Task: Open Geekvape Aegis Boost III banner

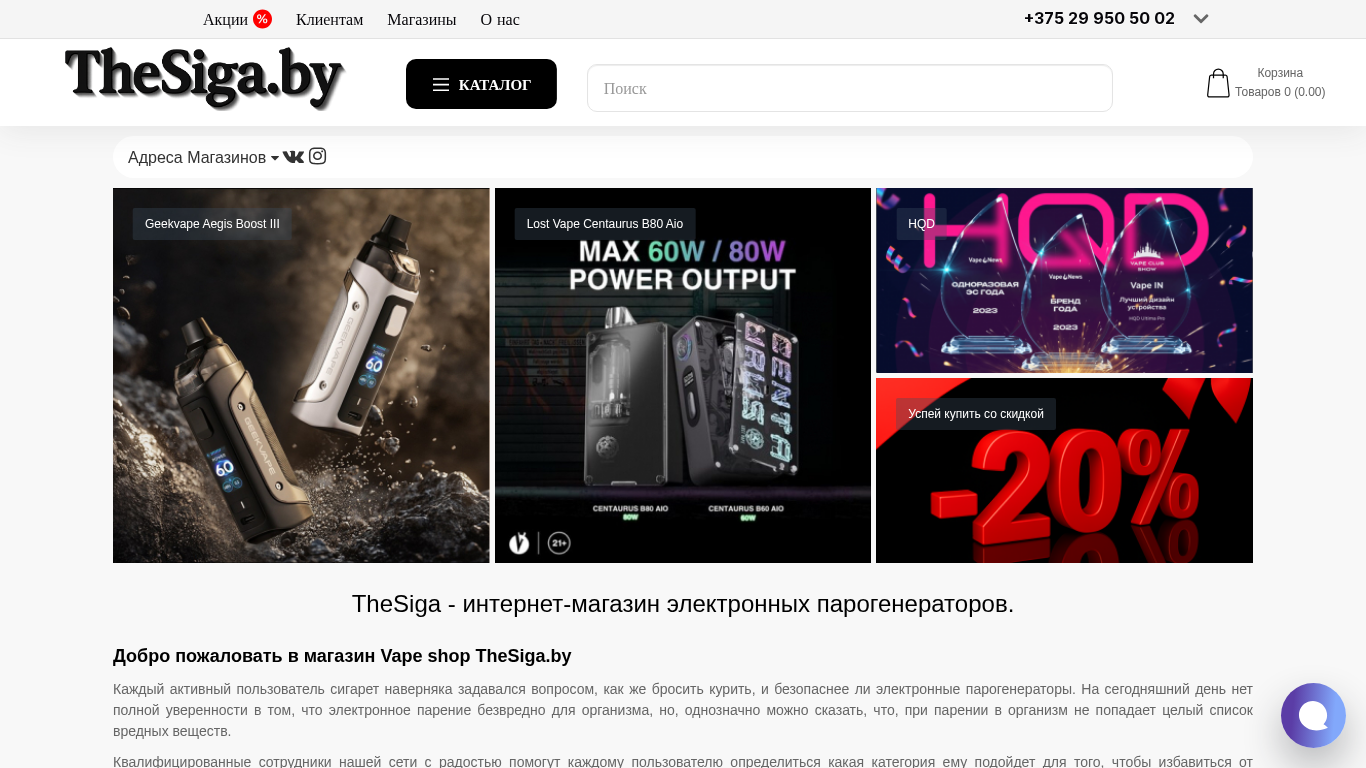Action: point(301,375)
